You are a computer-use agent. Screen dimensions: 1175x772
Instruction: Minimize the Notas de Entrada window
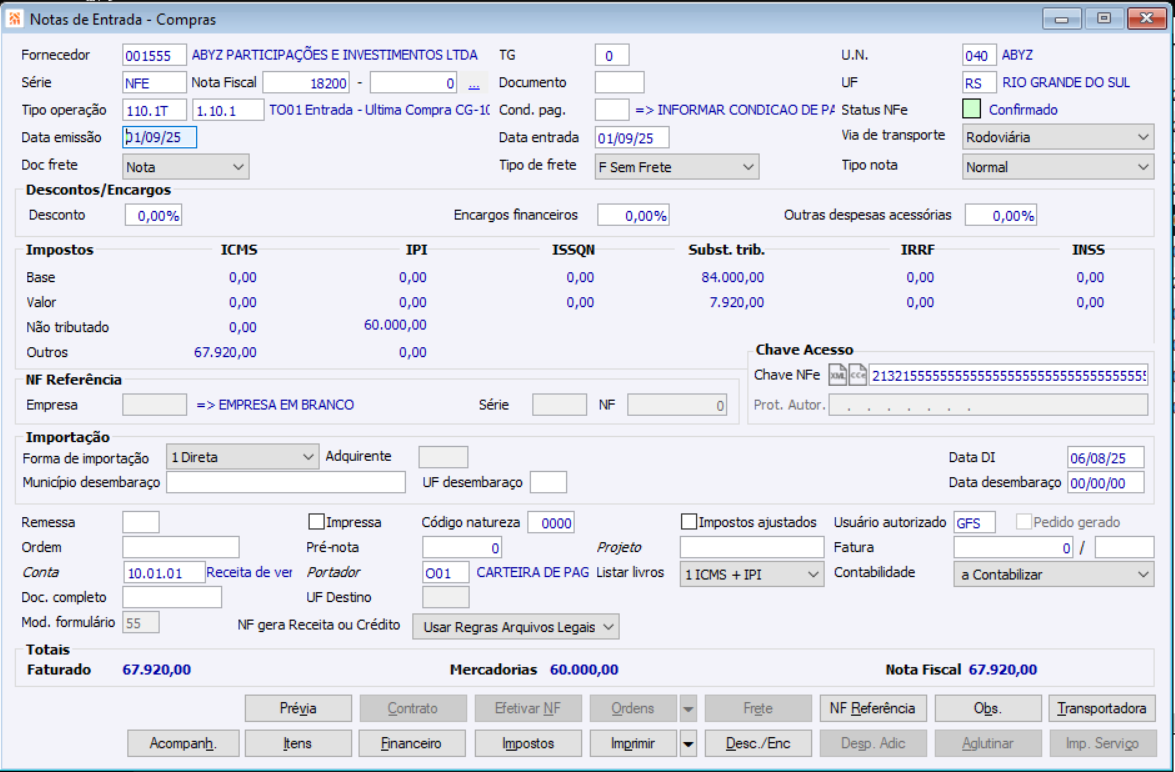(1062, 18)
